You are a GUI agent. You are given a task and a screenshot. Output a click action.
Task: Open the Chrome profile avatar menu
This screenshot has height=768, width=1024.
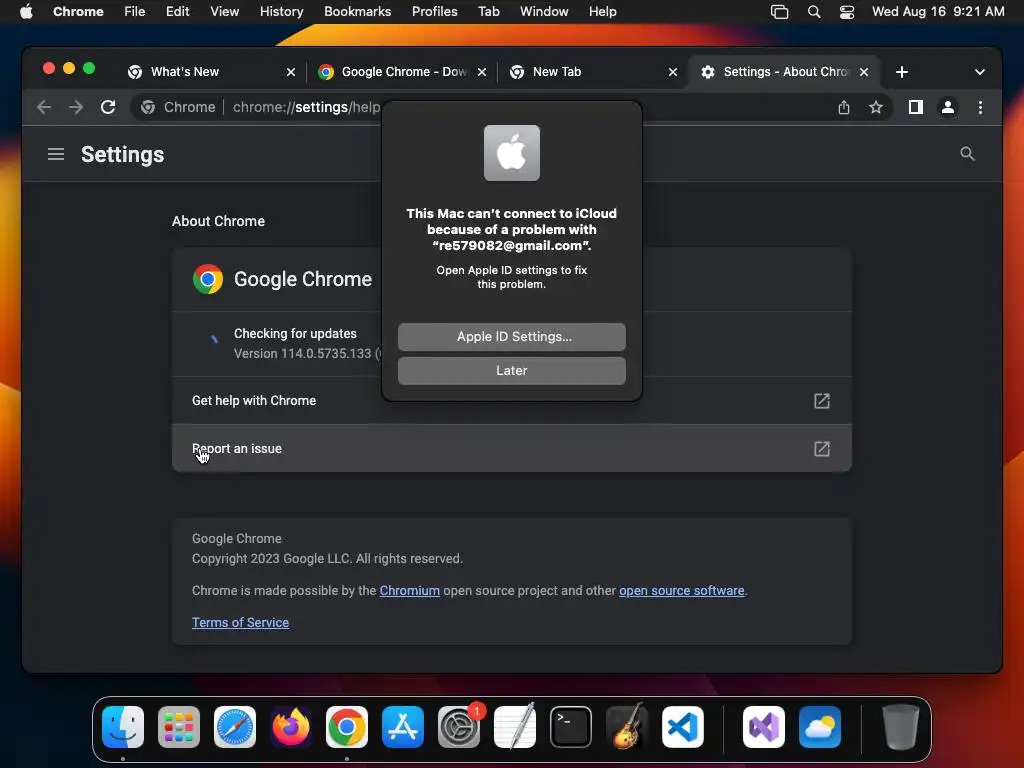(x=948, y=107)
